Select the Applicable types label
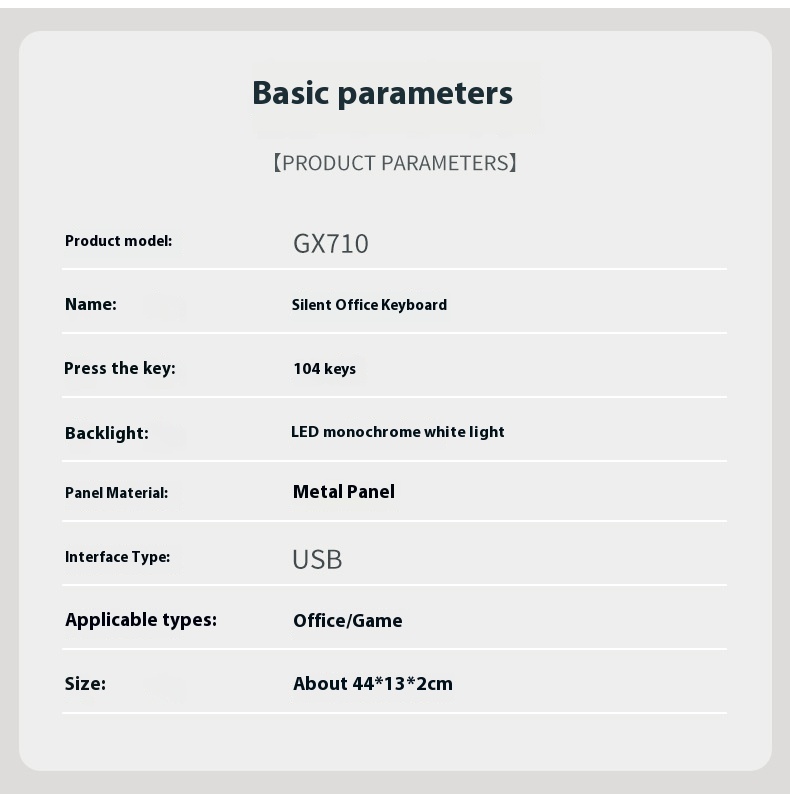This screenshot has height=794, width=790. coord(141,621)
